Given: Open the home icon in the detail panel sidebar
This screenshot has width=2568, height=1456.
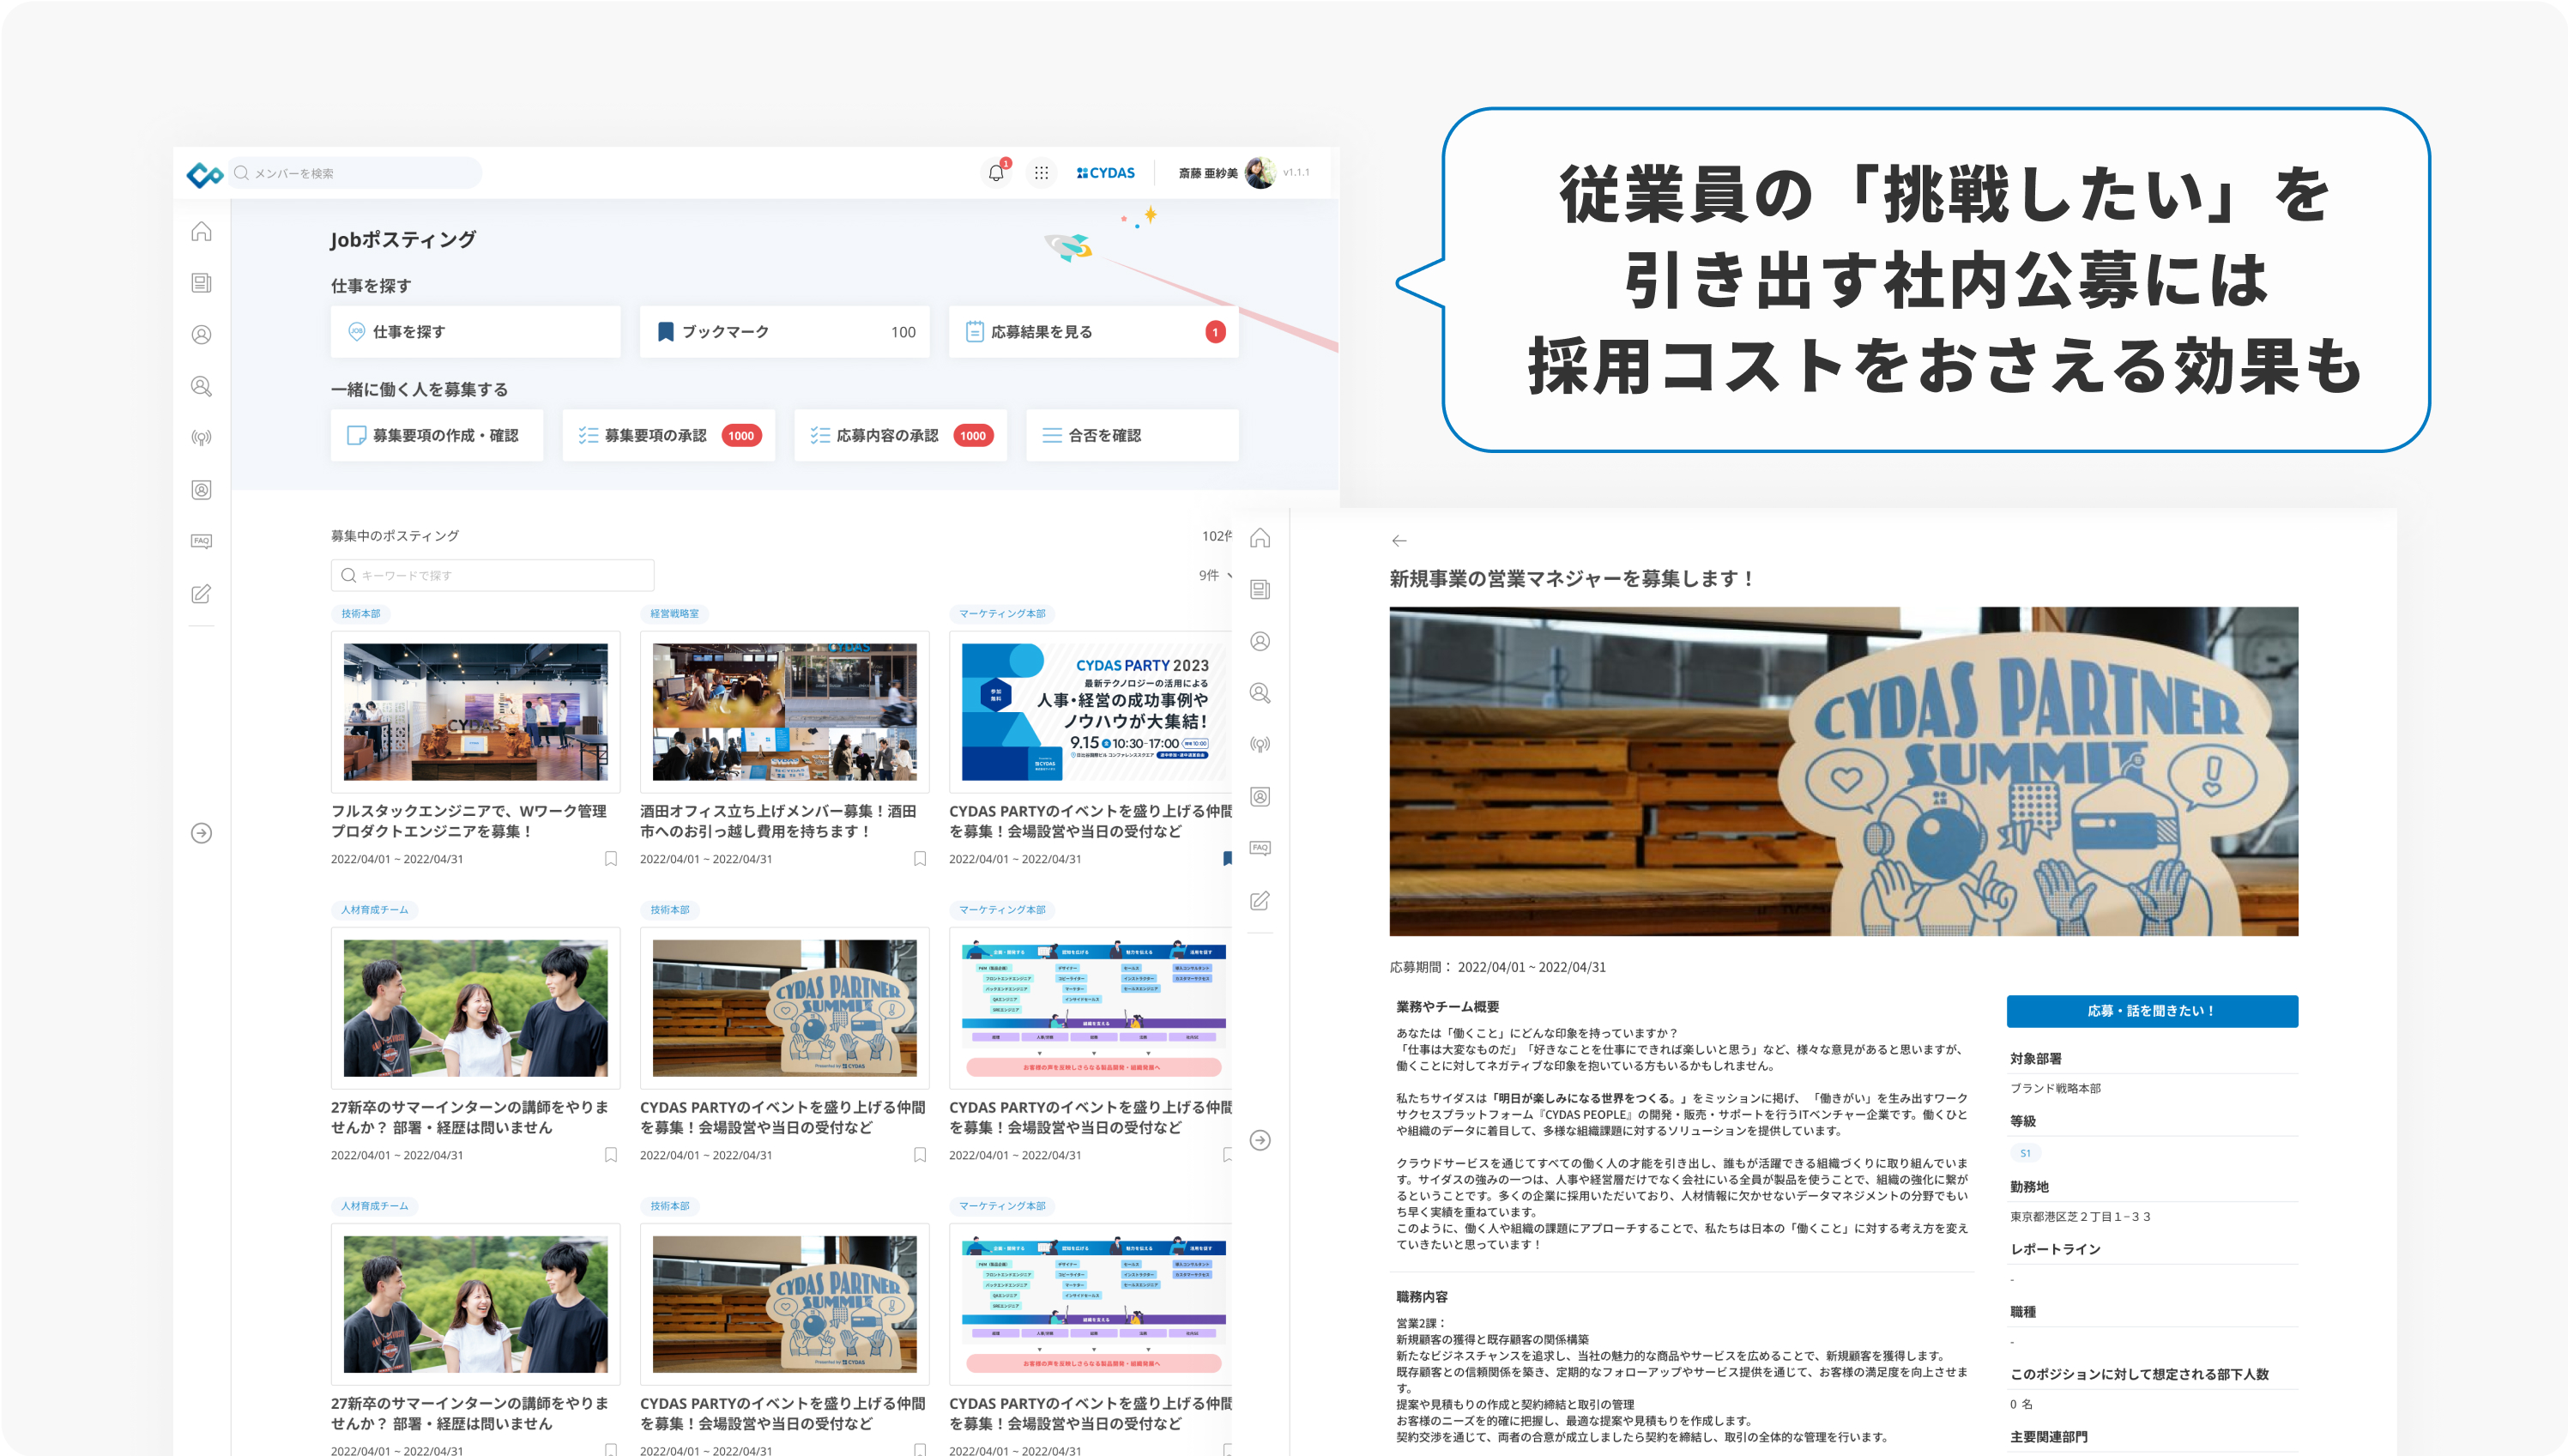Looking at the screenshot, I should pyautogui.click(x=1260, y=538).
